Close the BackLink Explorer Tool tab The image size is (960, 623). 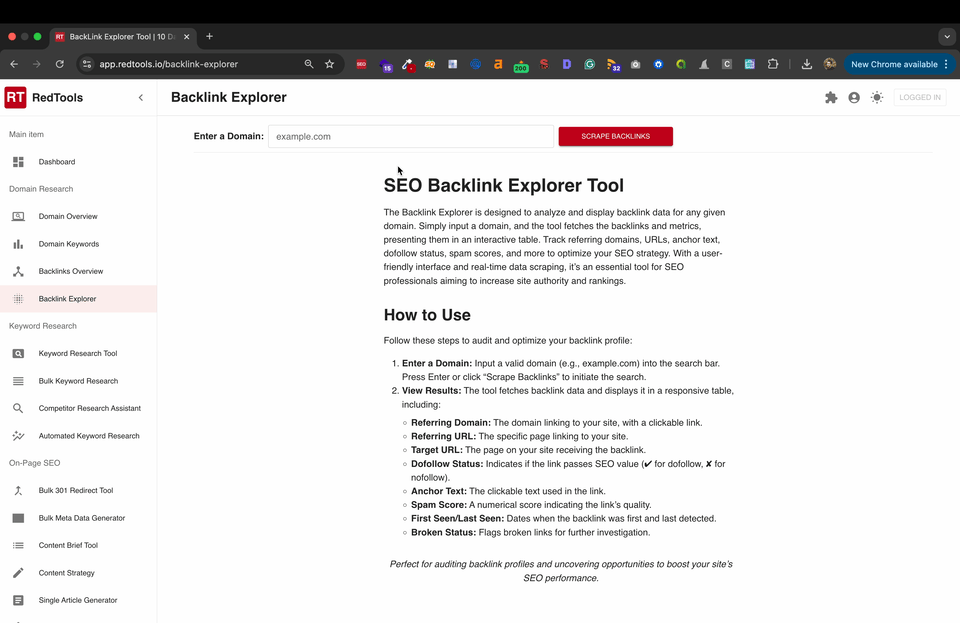pyautogui.click(x=187, y=37)
